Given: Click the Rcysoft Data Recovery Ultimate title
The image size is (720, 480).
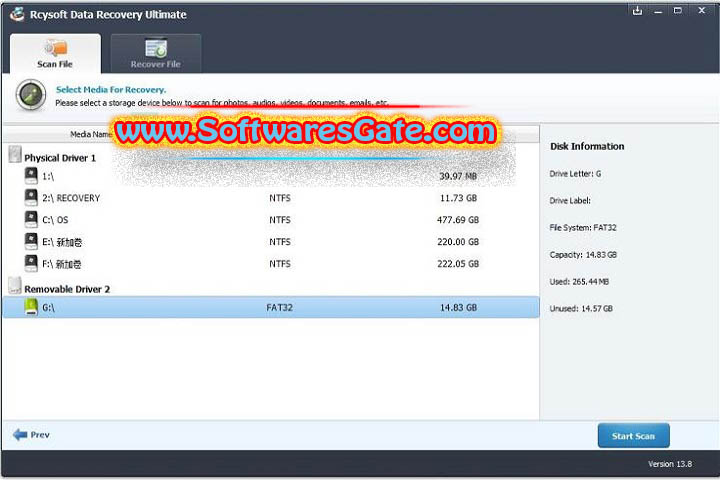Looking at the screenshot, I should [108, 15].
